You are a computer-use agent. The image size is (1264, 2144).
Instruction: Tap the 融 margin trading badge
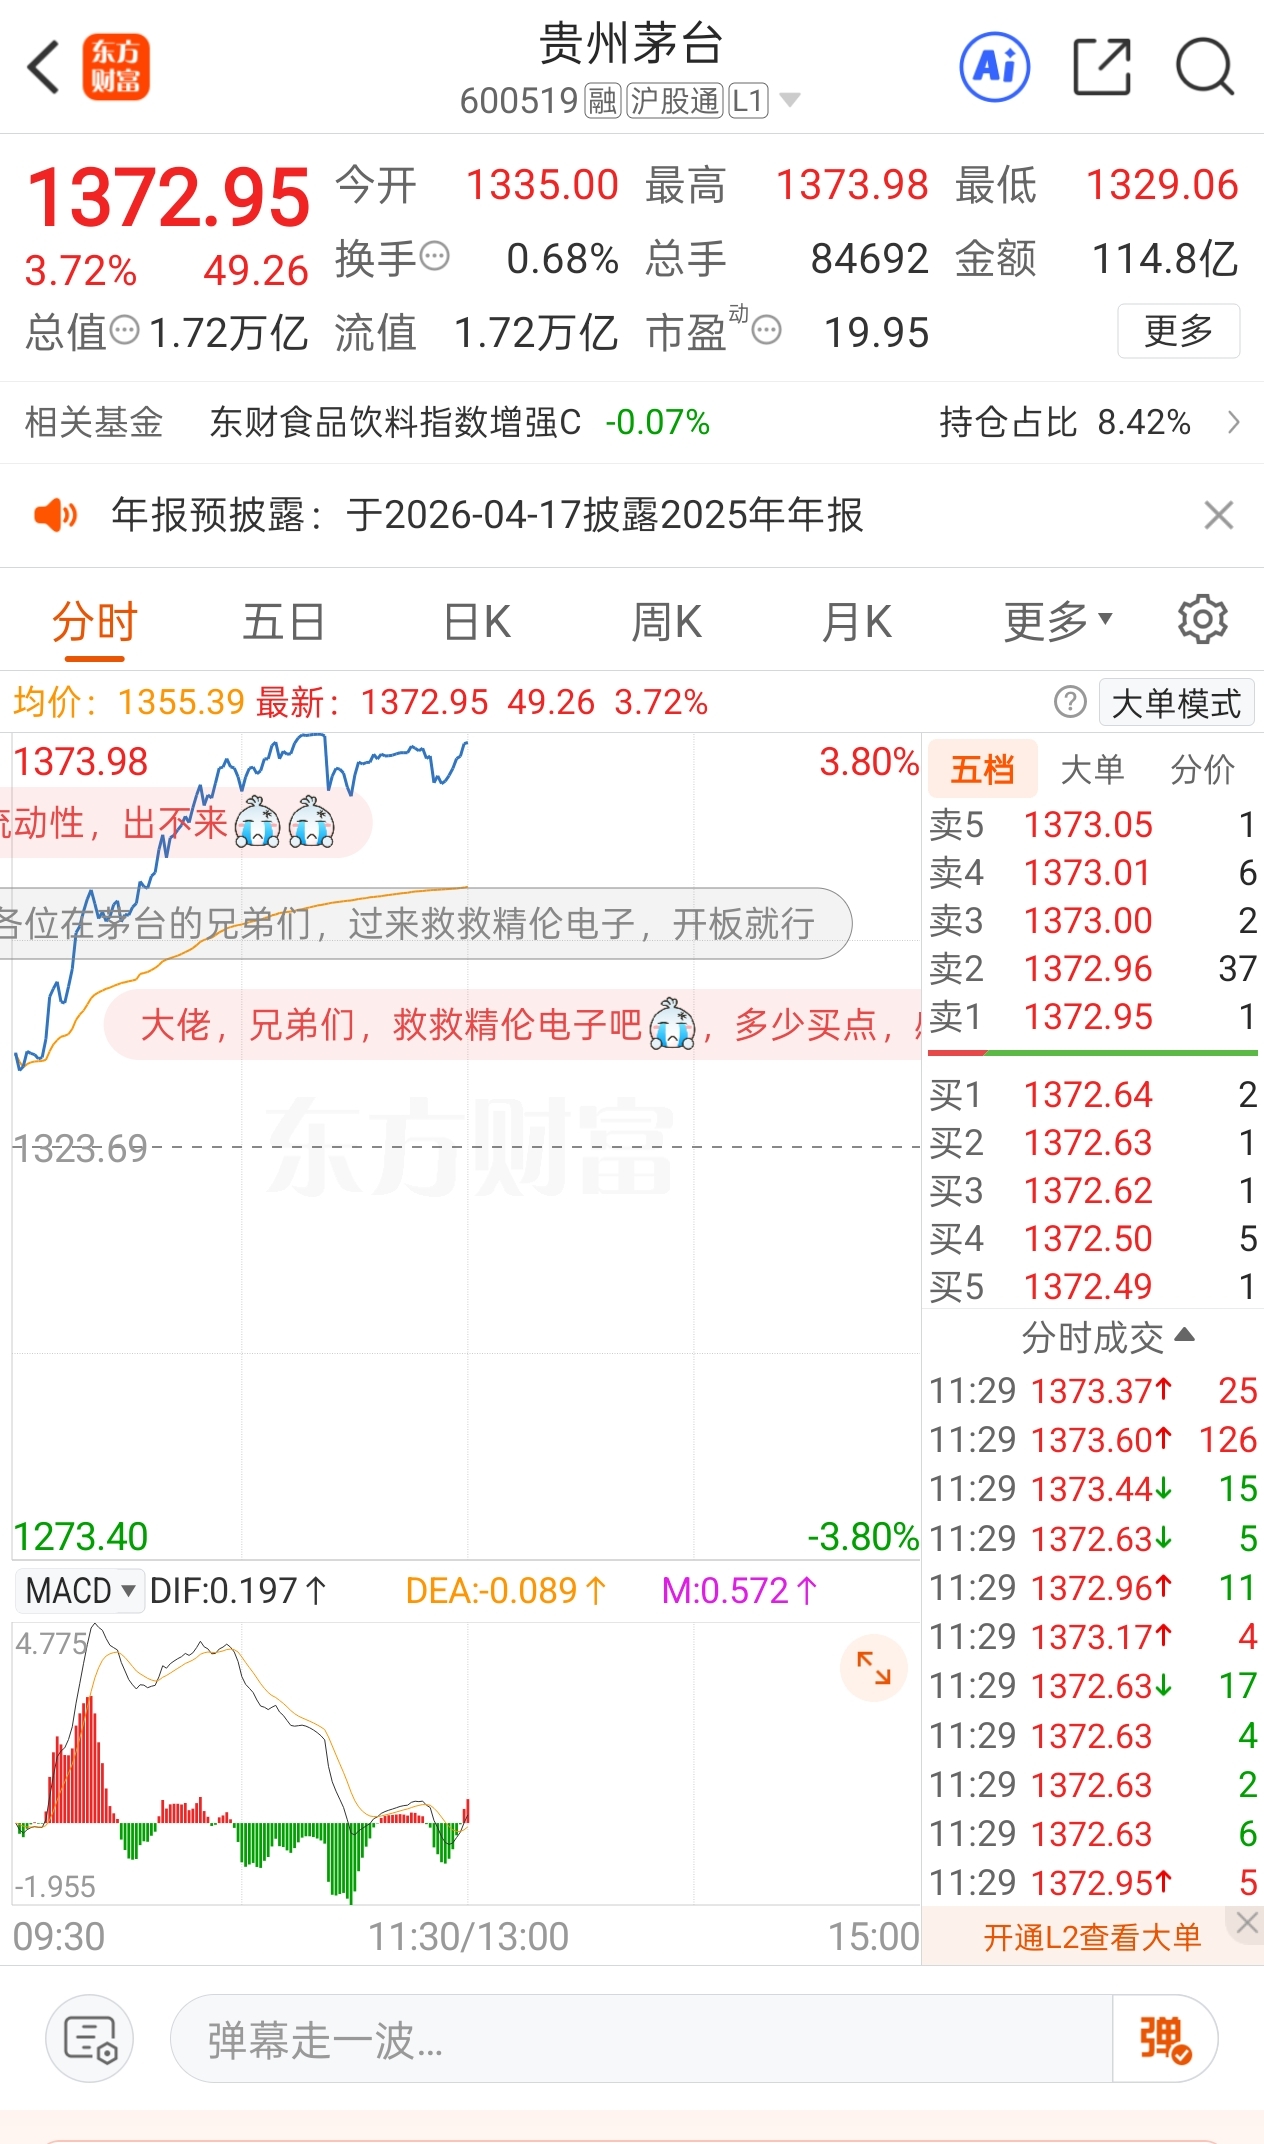pos(603,101)
